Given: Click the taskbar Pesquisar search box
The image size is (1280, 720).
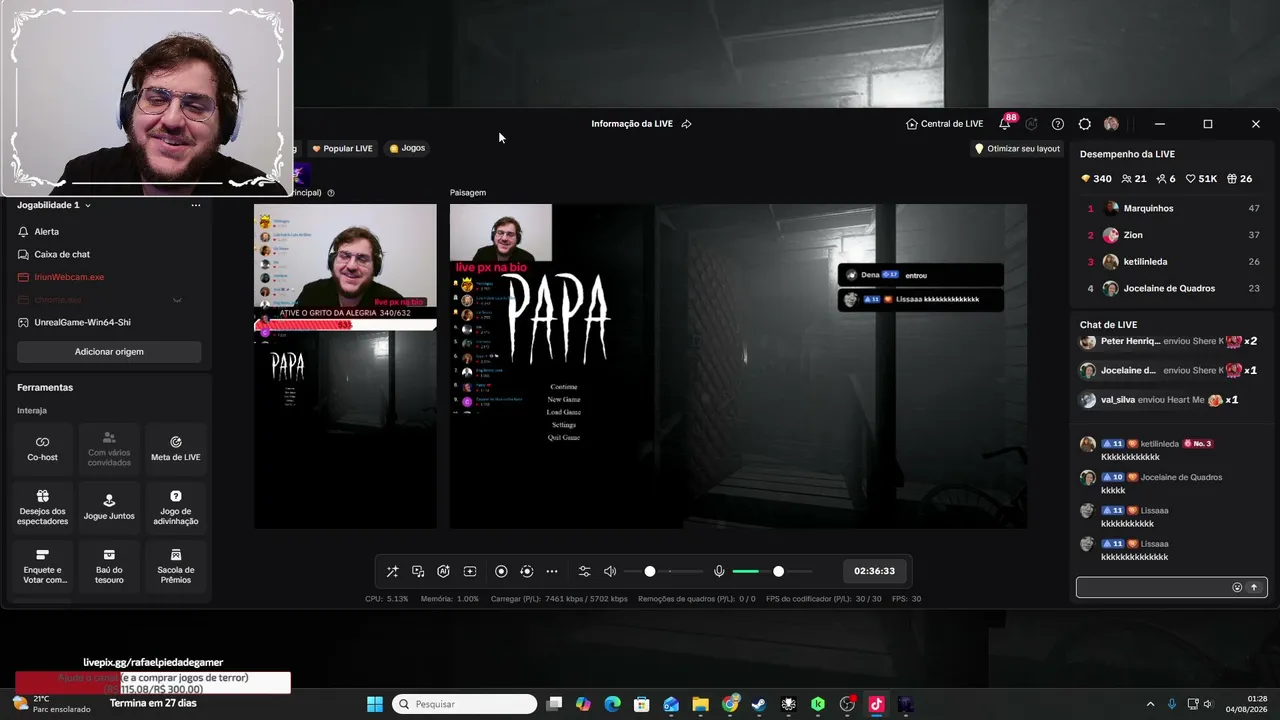Looking at the screenshot, I should tap(464, 704).
